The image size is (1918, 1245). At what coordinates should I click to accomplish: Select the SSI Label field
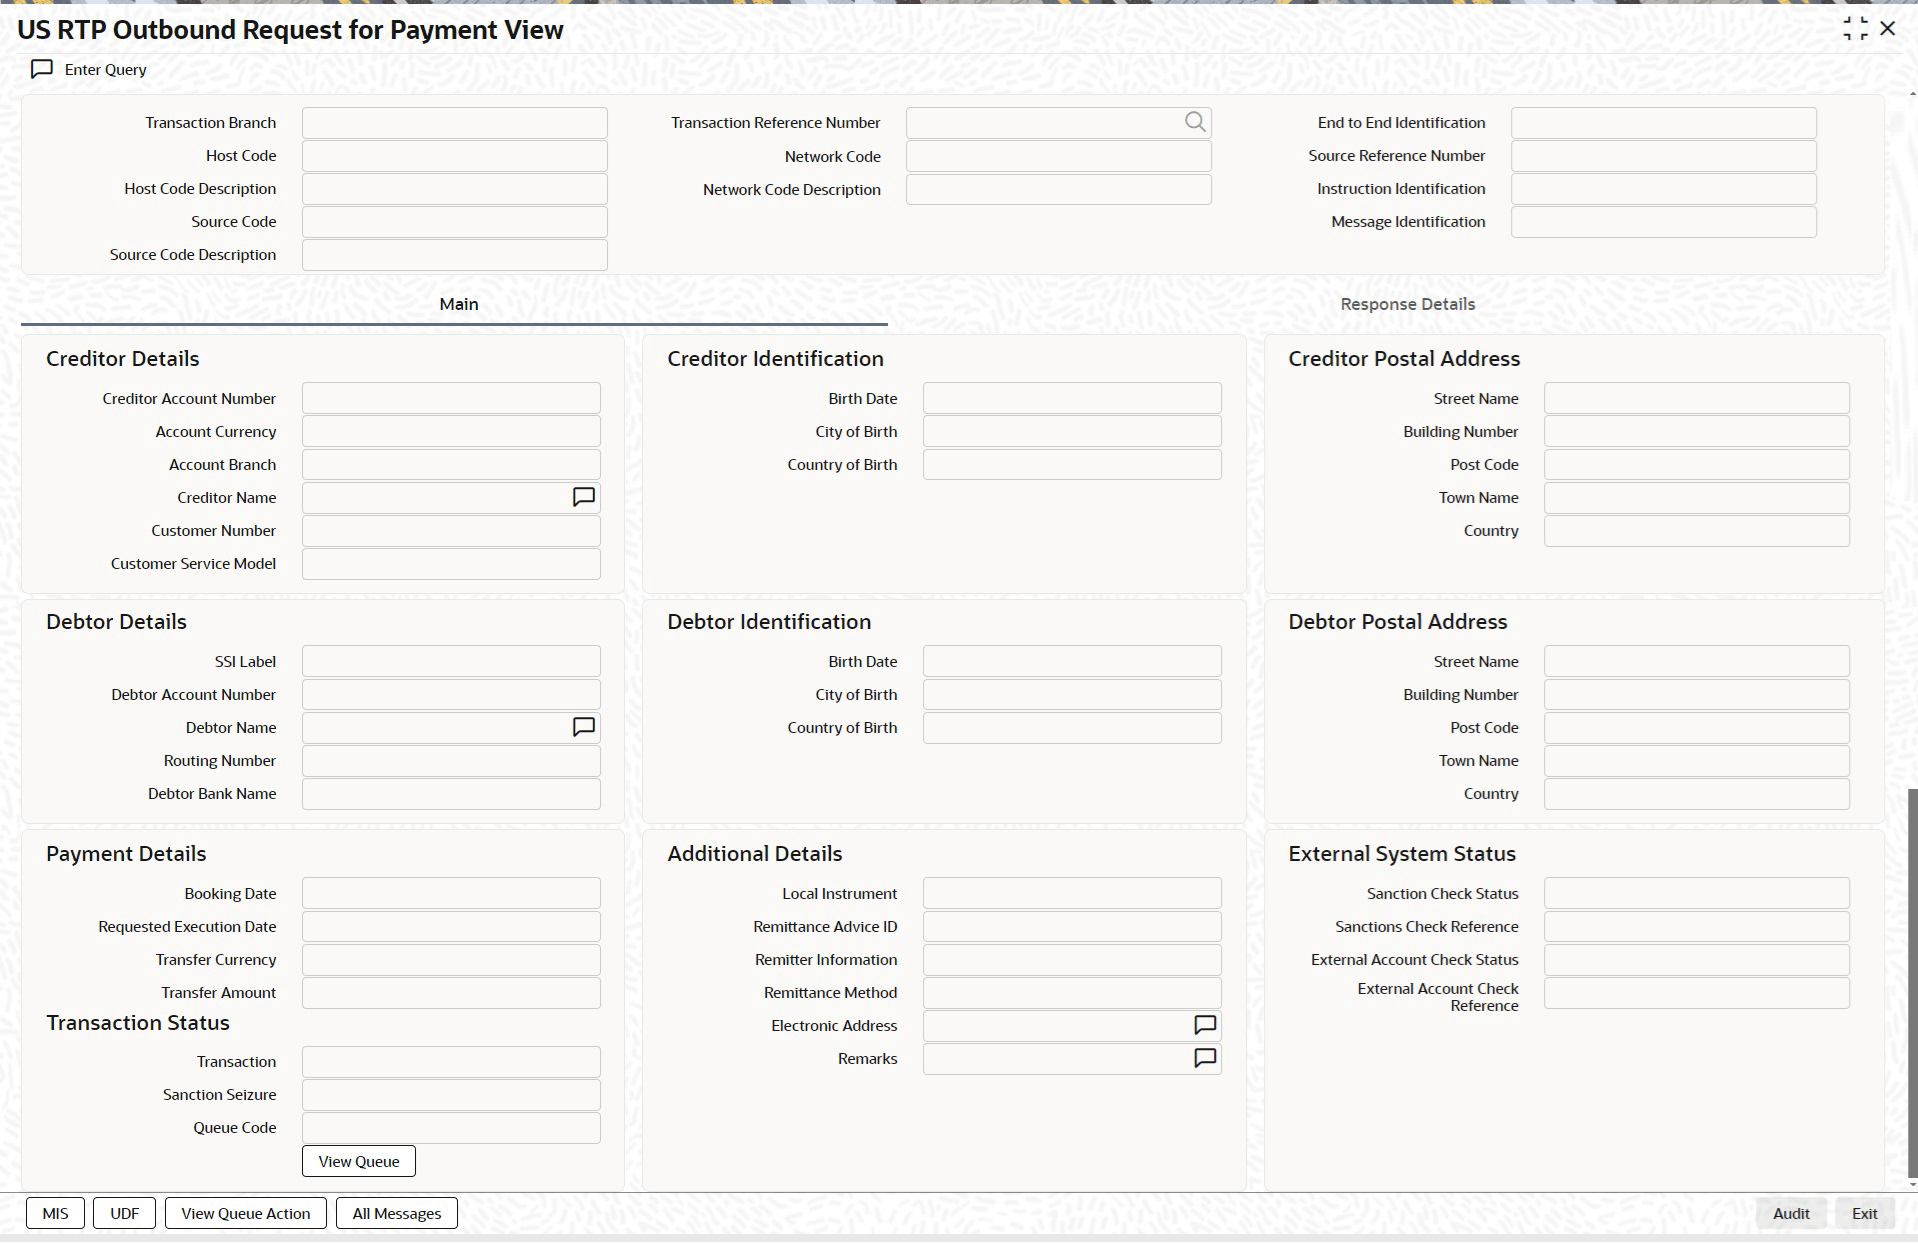pos(451,661)
